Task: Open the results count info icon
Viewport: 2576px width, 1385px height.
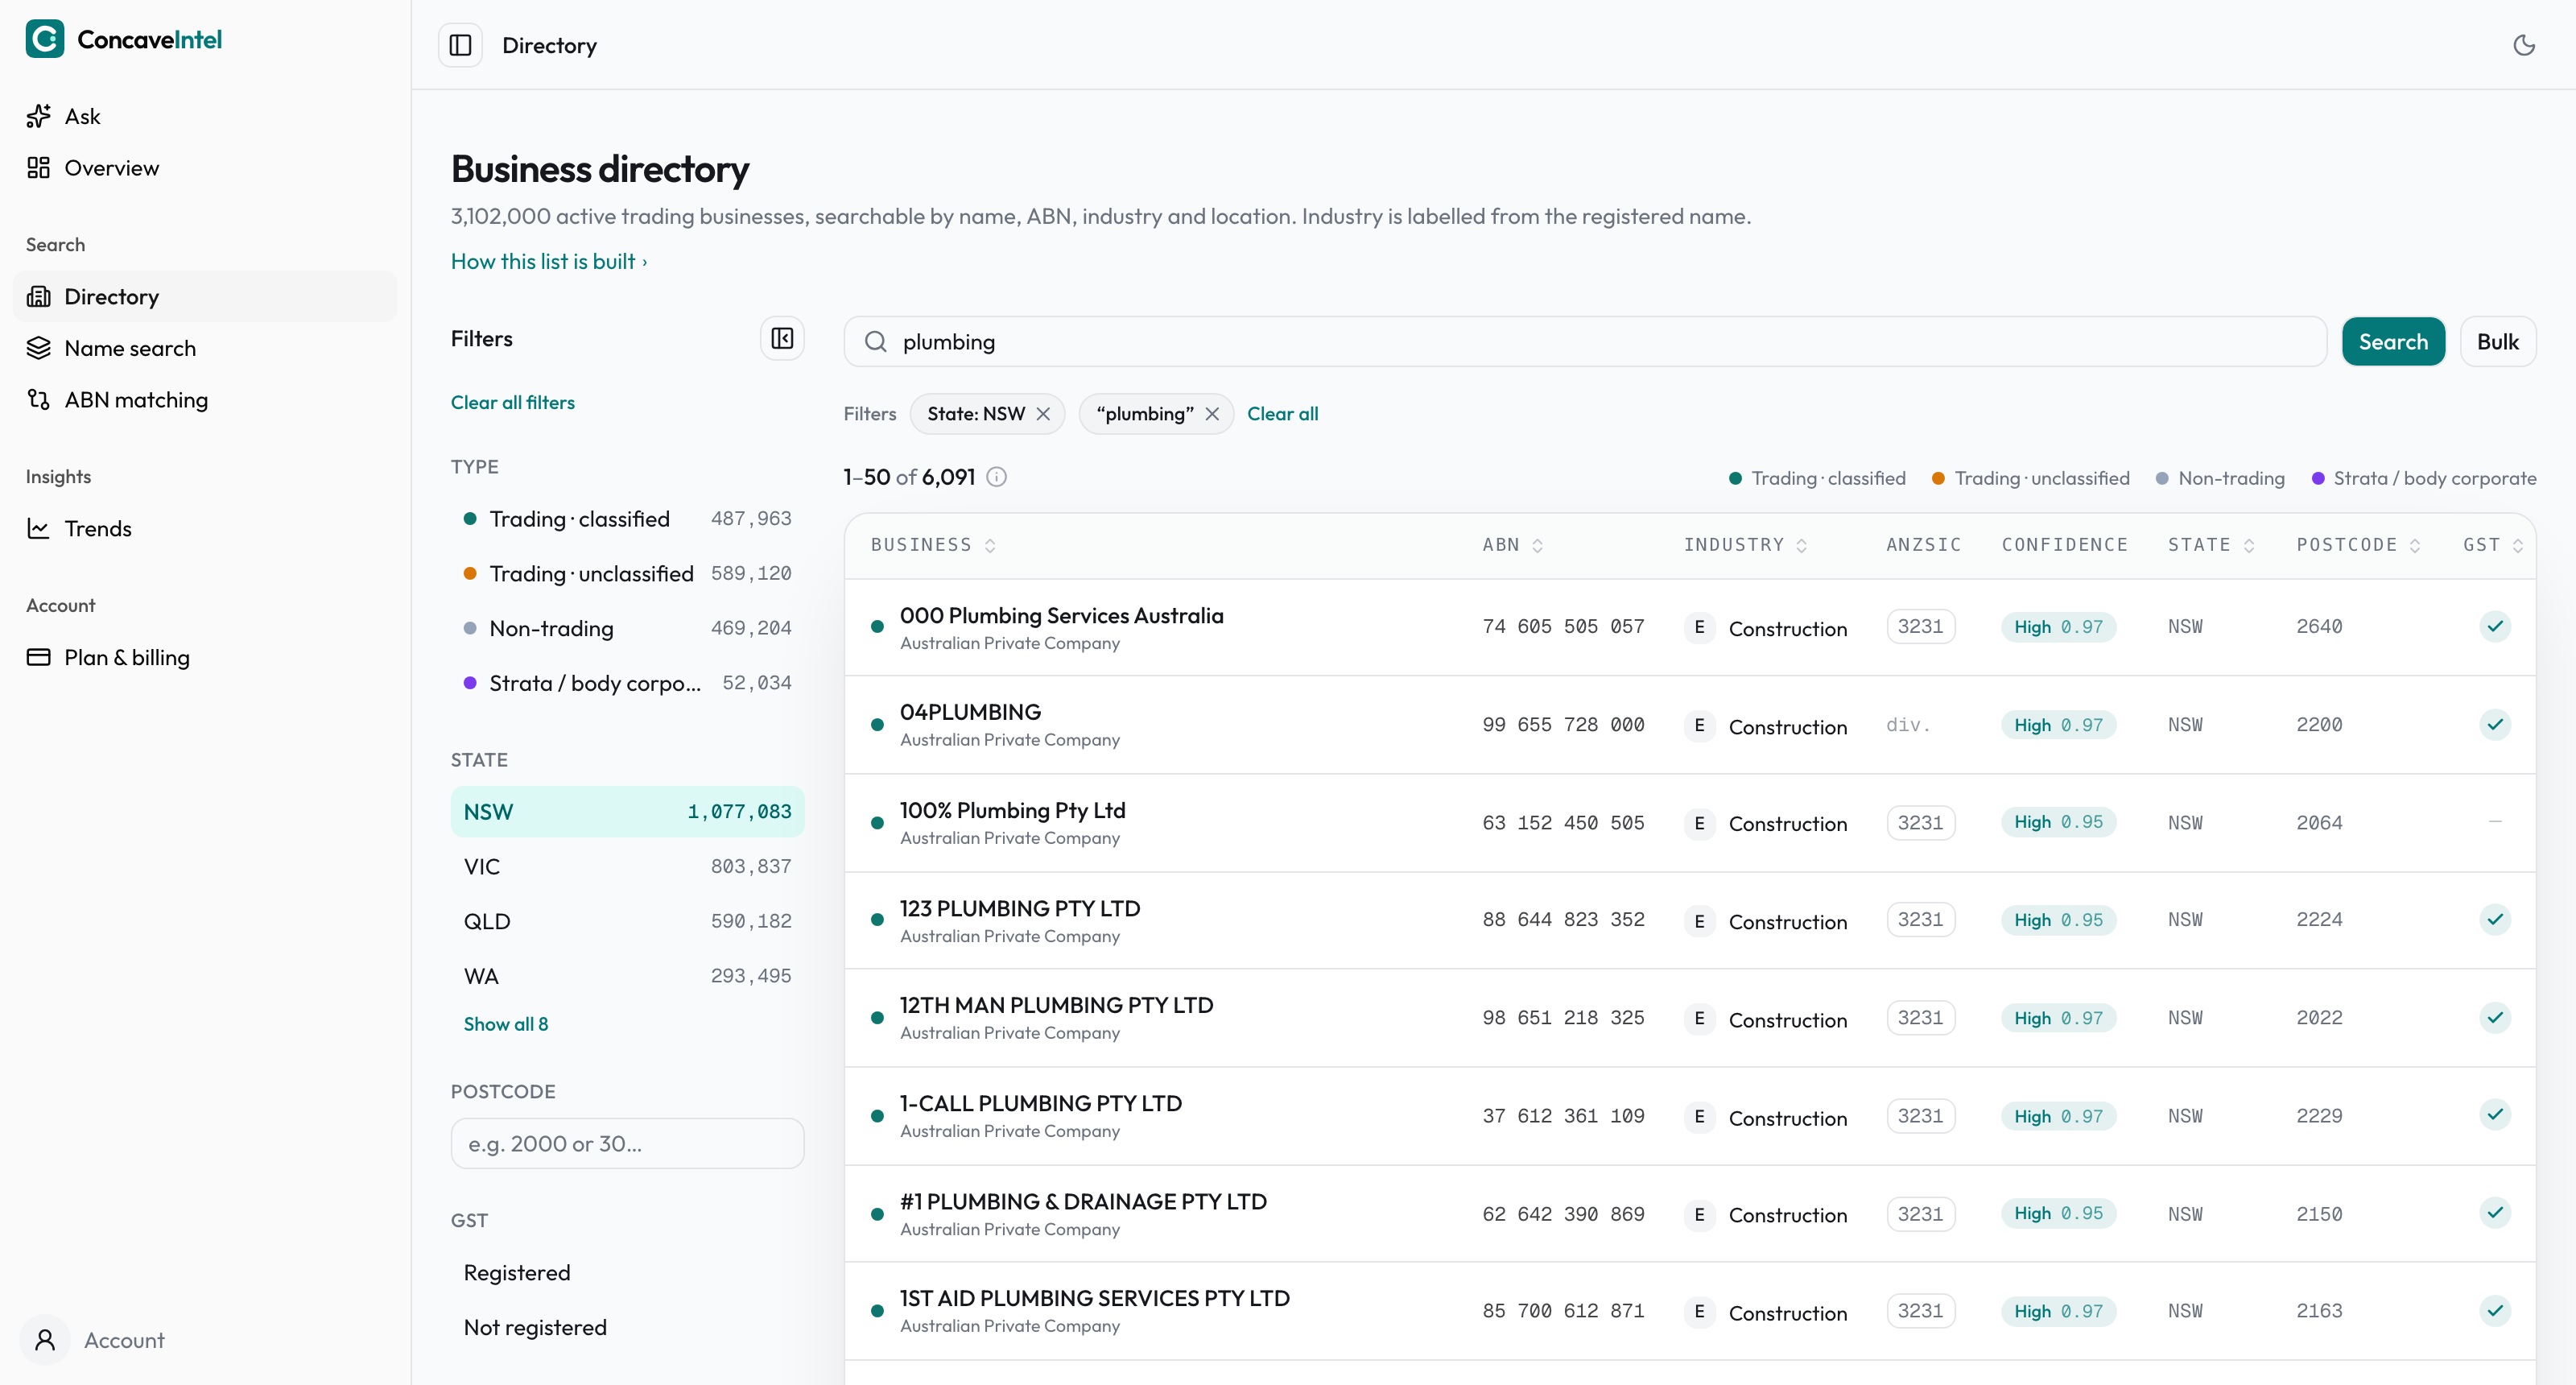Action: 996,477
